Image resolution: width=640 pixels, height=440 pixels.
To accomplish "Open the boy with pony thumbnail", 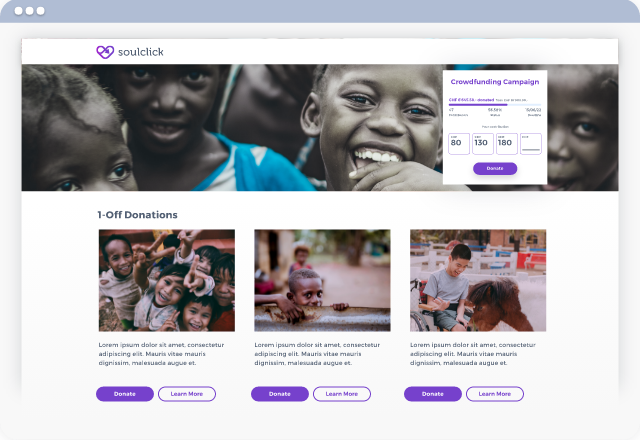I will 478,280.
